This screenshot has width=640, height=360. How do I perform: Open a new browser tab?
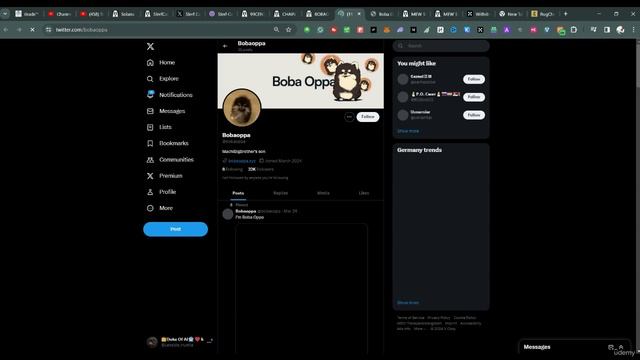(x=566, y=13)
